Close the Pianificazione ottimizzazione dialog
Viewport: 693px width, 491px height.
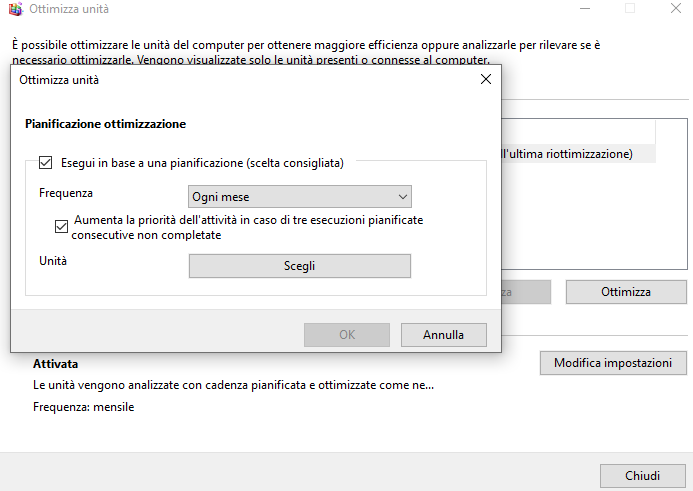pyautogui.click(x=486, y=79)
